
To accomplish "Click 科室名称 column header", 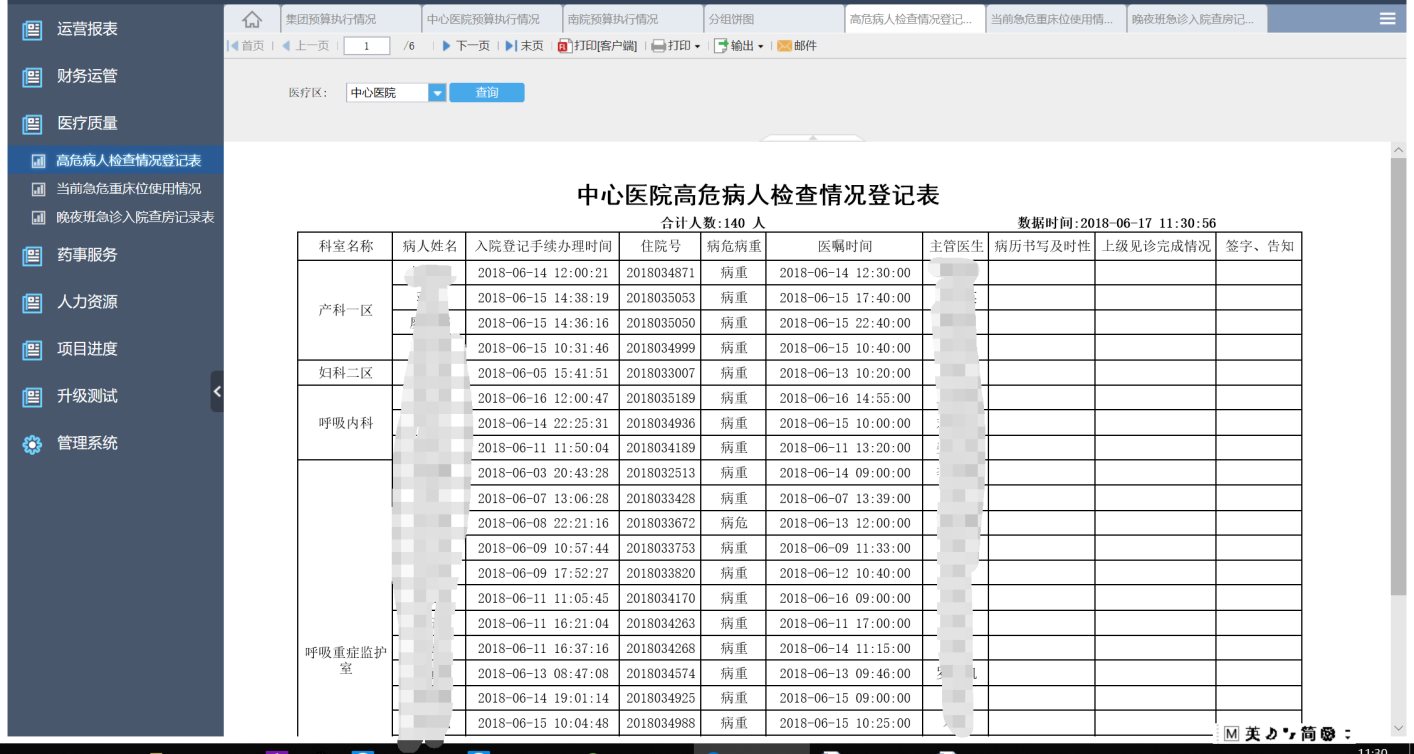I will [346, 246].
